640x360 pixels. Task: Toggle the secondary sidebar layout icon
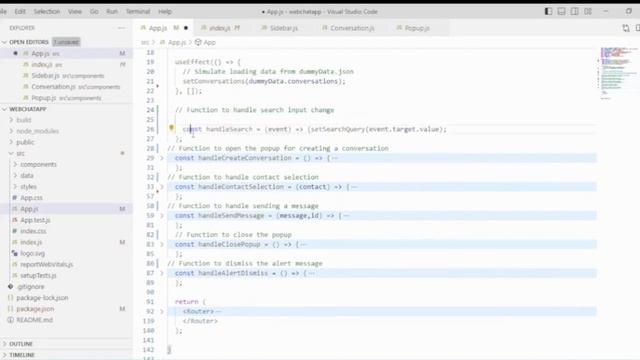tap(574, 11)
